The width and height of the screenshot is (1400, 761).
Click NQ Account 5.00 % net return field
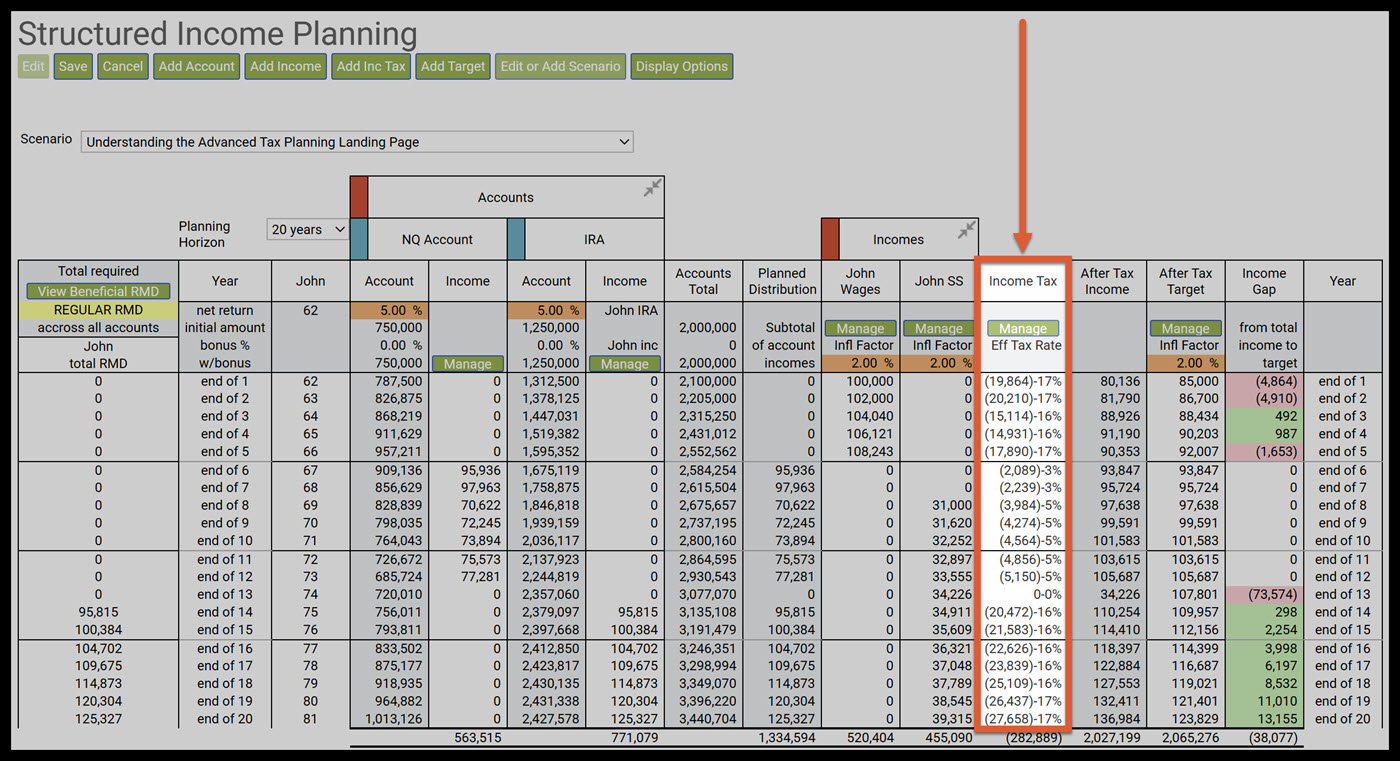click(x=389, y=310)
